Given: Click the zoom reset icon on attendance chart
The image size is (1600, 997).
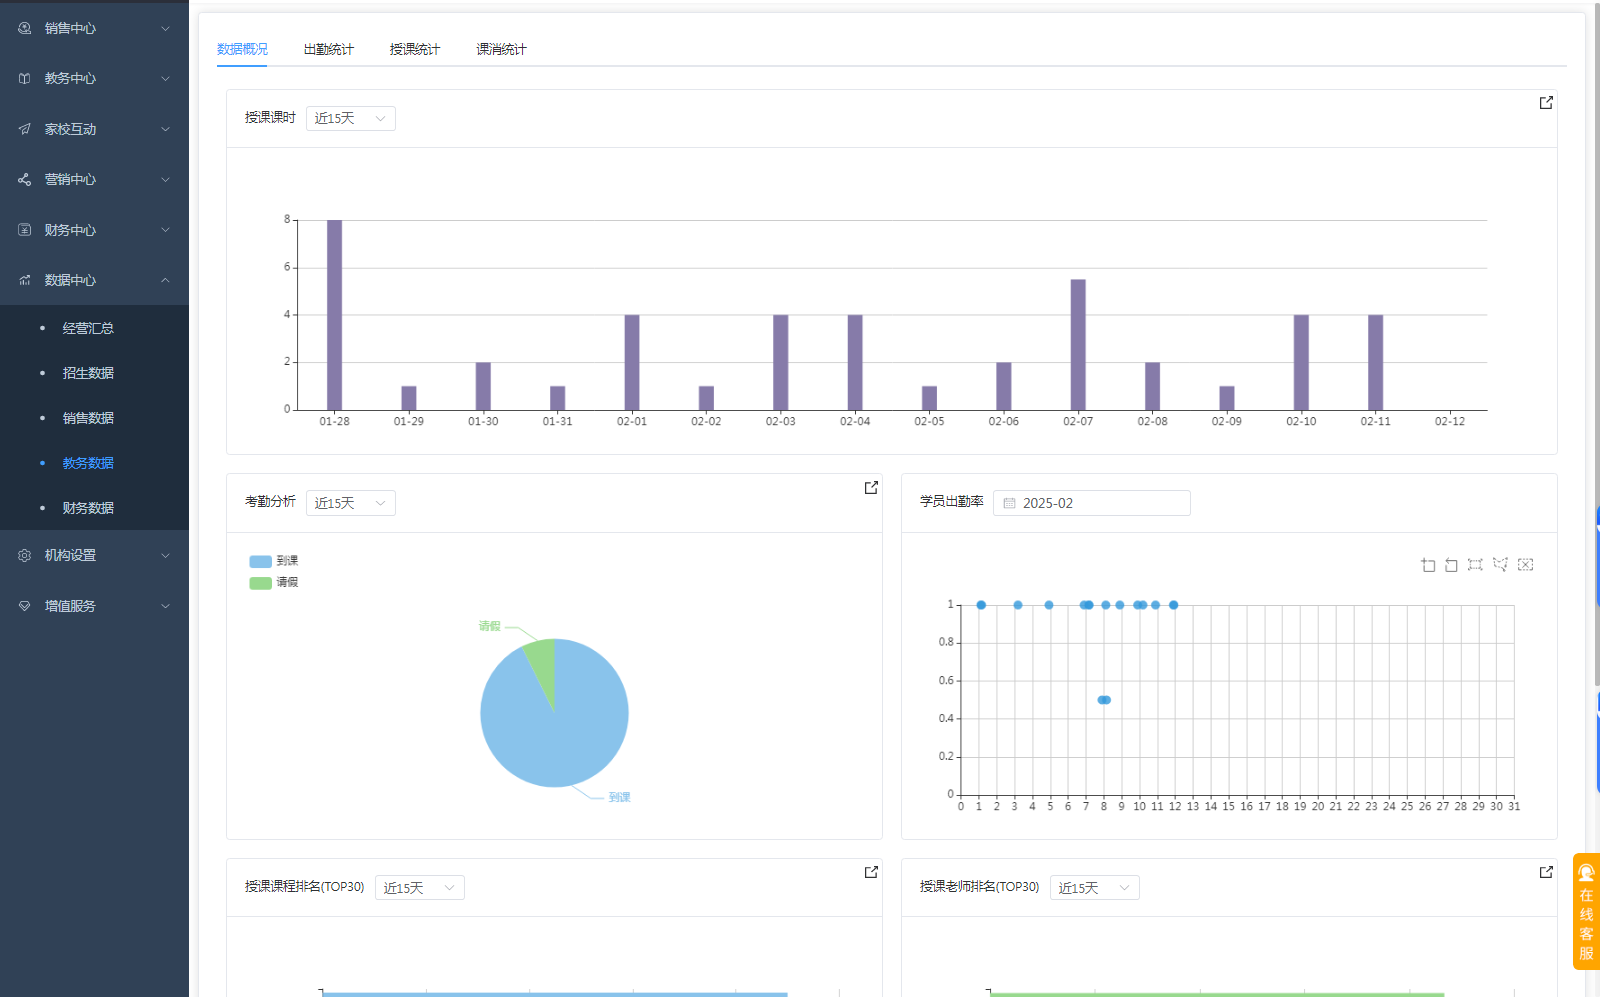Looking at the screenshot, I should [1451, 565].
